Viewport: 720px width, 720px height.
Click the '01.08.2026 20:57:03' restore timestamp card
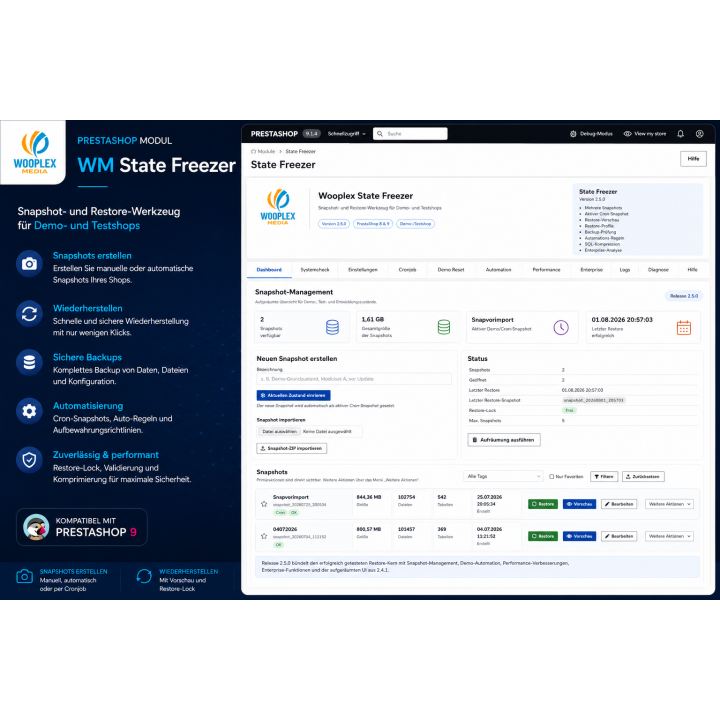(643, 327)
